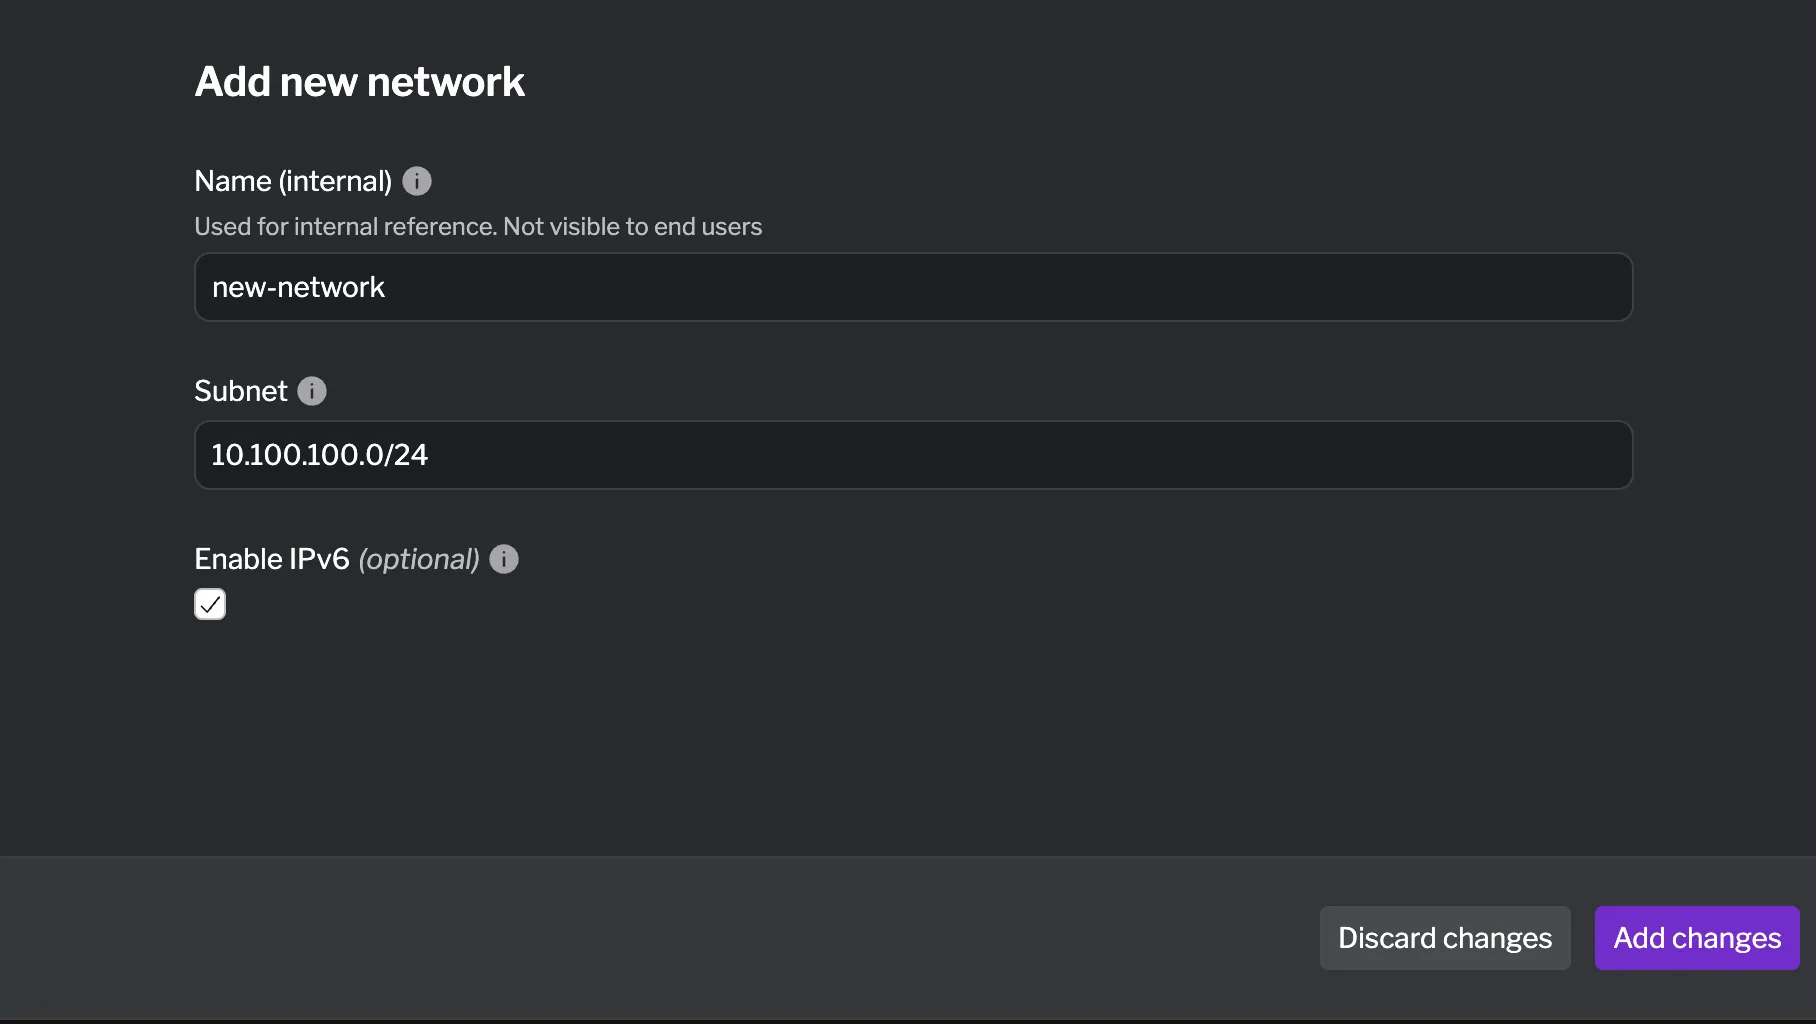This screenshot has width=1816, height=1024.
Task: Click the Add new network heading
Action: (359, 80)
